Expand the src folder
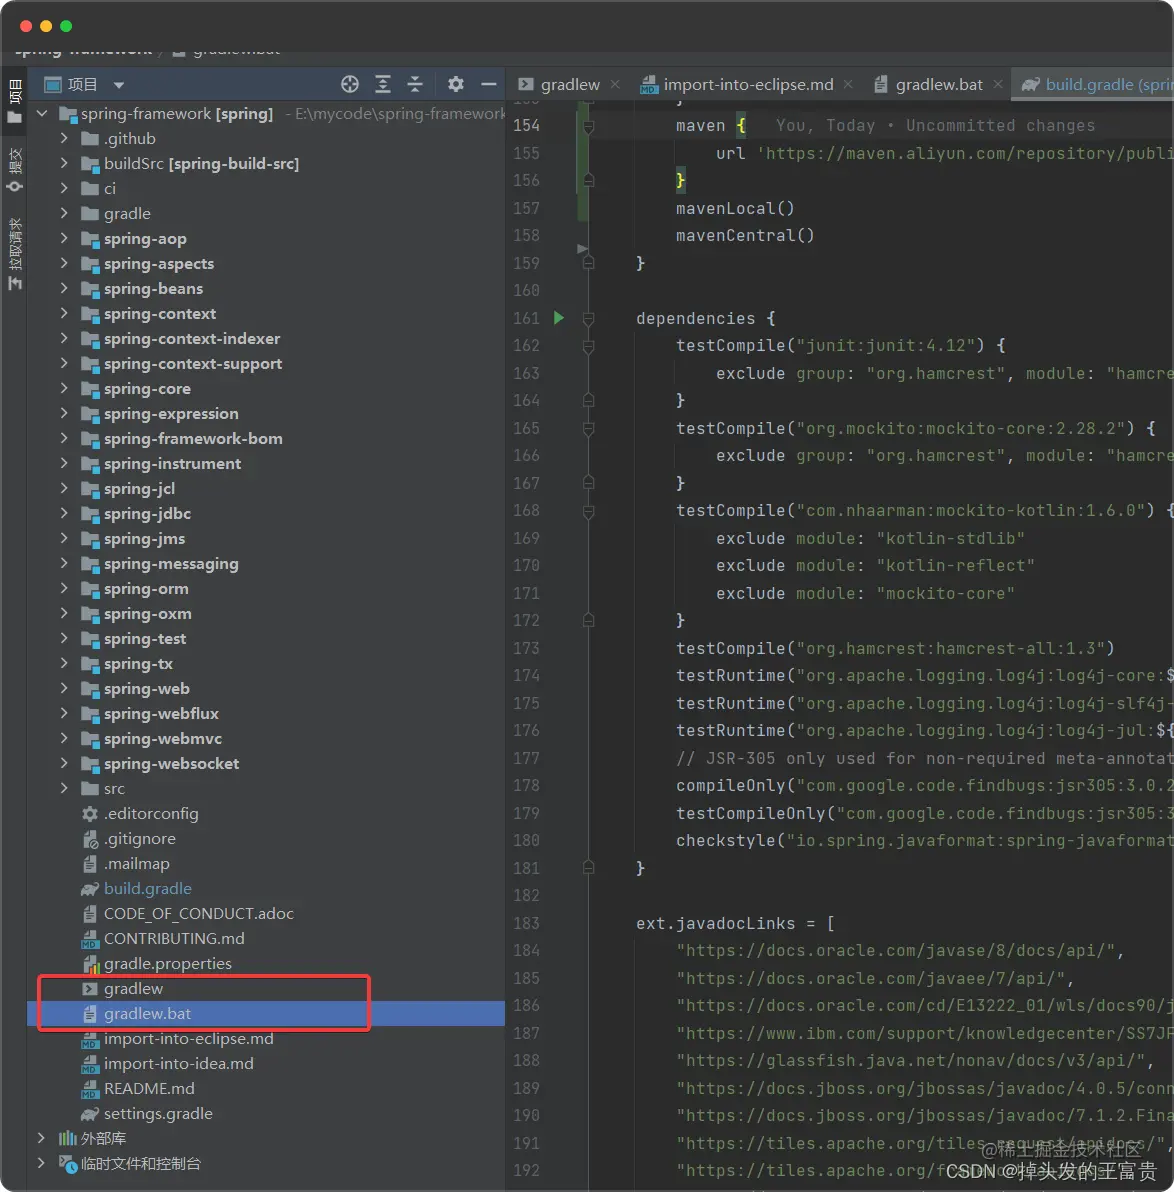The height and width of the screenshot is (1192, 1174). click(65, 788)
